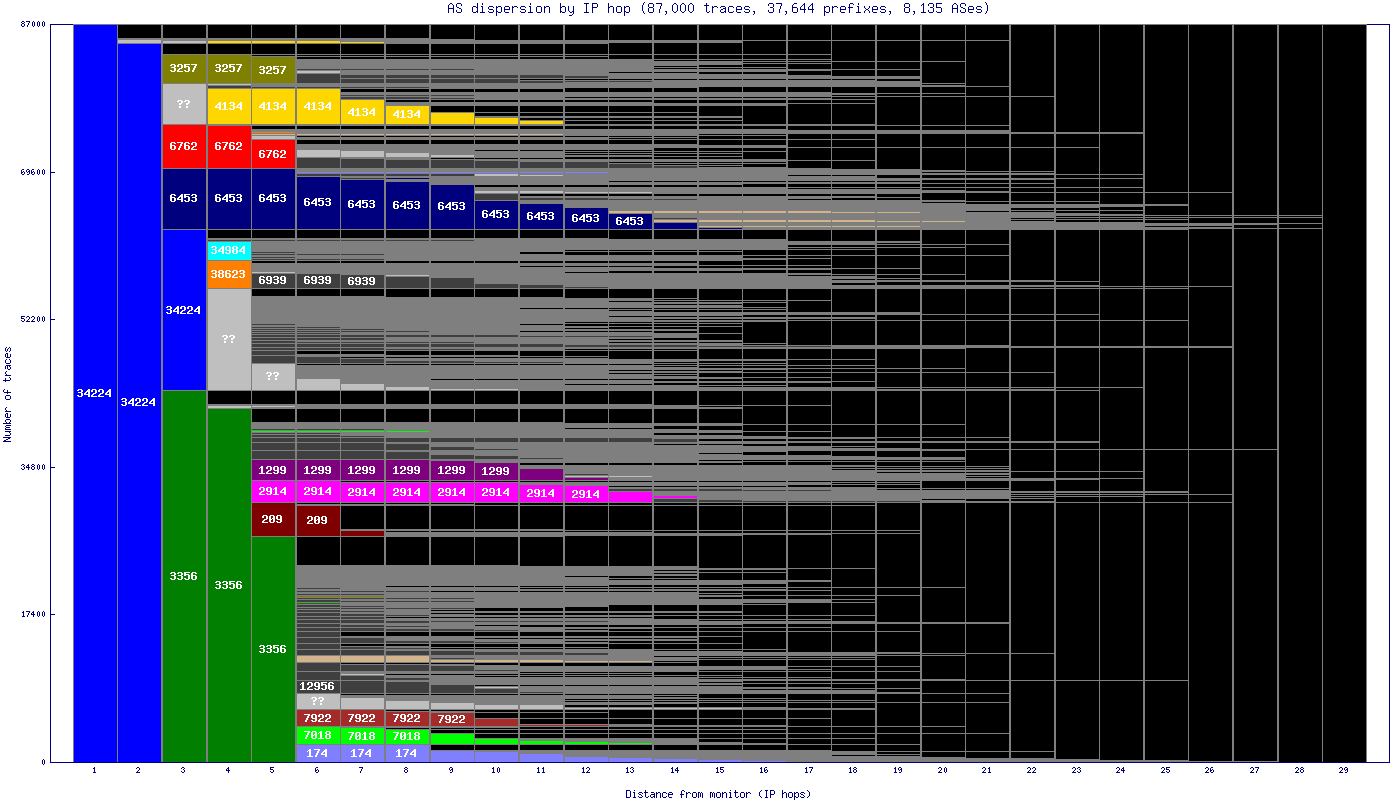Select the olive 3257 block at hop 5
Image resolution: width=1390 pixels, height=800 pixels.
point(273,71)
